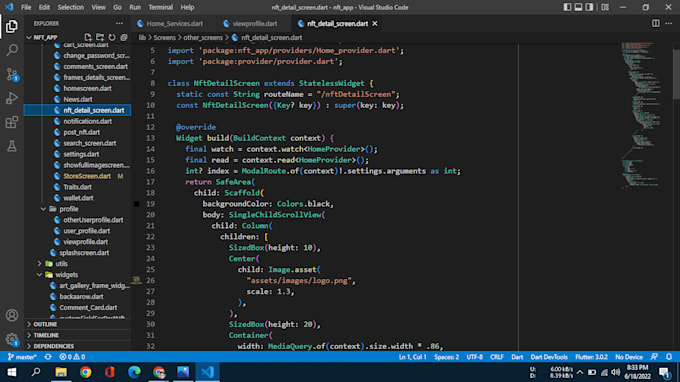Collapse the NFT_APP root folder
The image size is (680, 382).
pyautogui.click(x=29, y=37)
